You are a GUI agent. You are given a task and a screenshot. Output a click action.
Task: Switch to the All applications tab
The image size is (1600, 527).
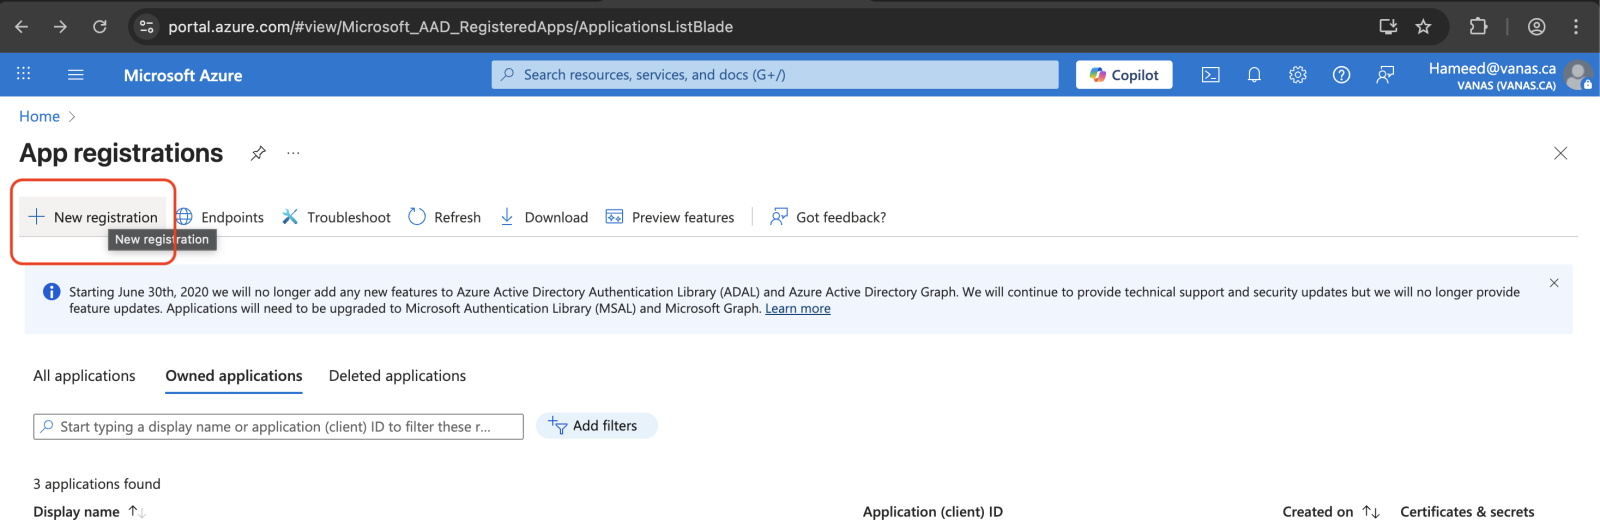(x=84, y=376)
